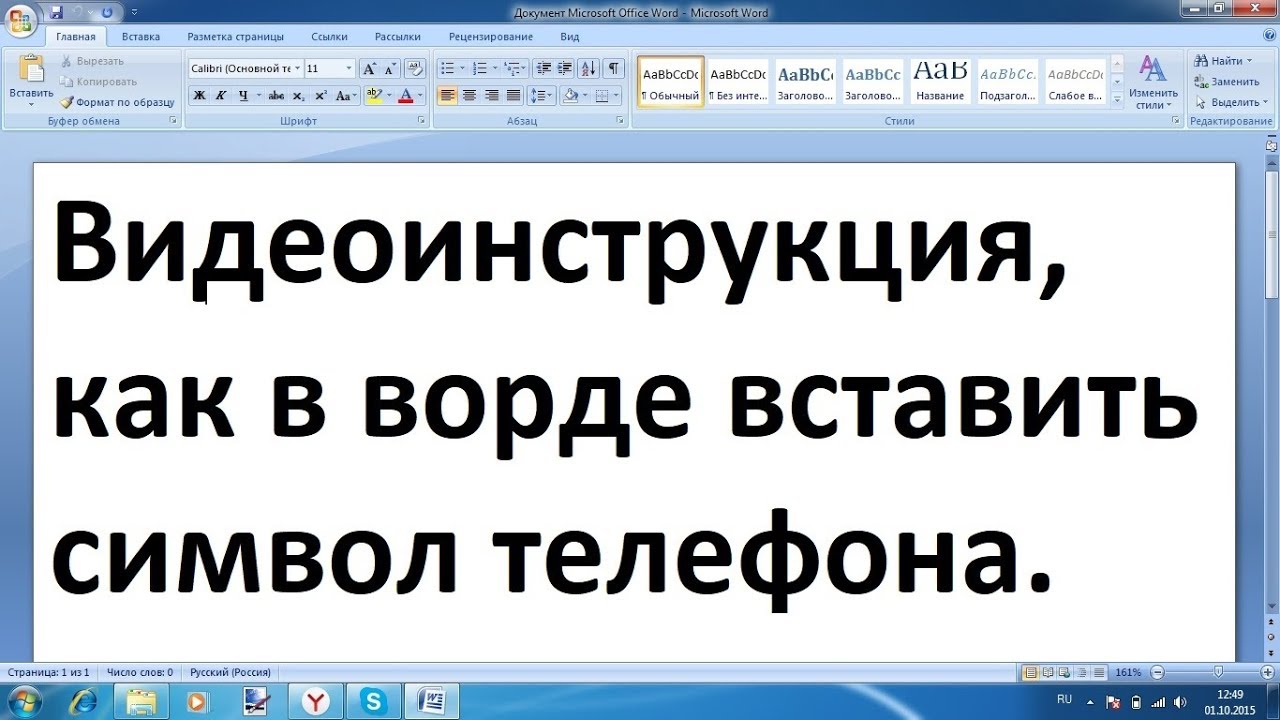This screenshot has height=720, width=1280.
Task: Open the font size 11 dropdown
Action: coord(349,69)
